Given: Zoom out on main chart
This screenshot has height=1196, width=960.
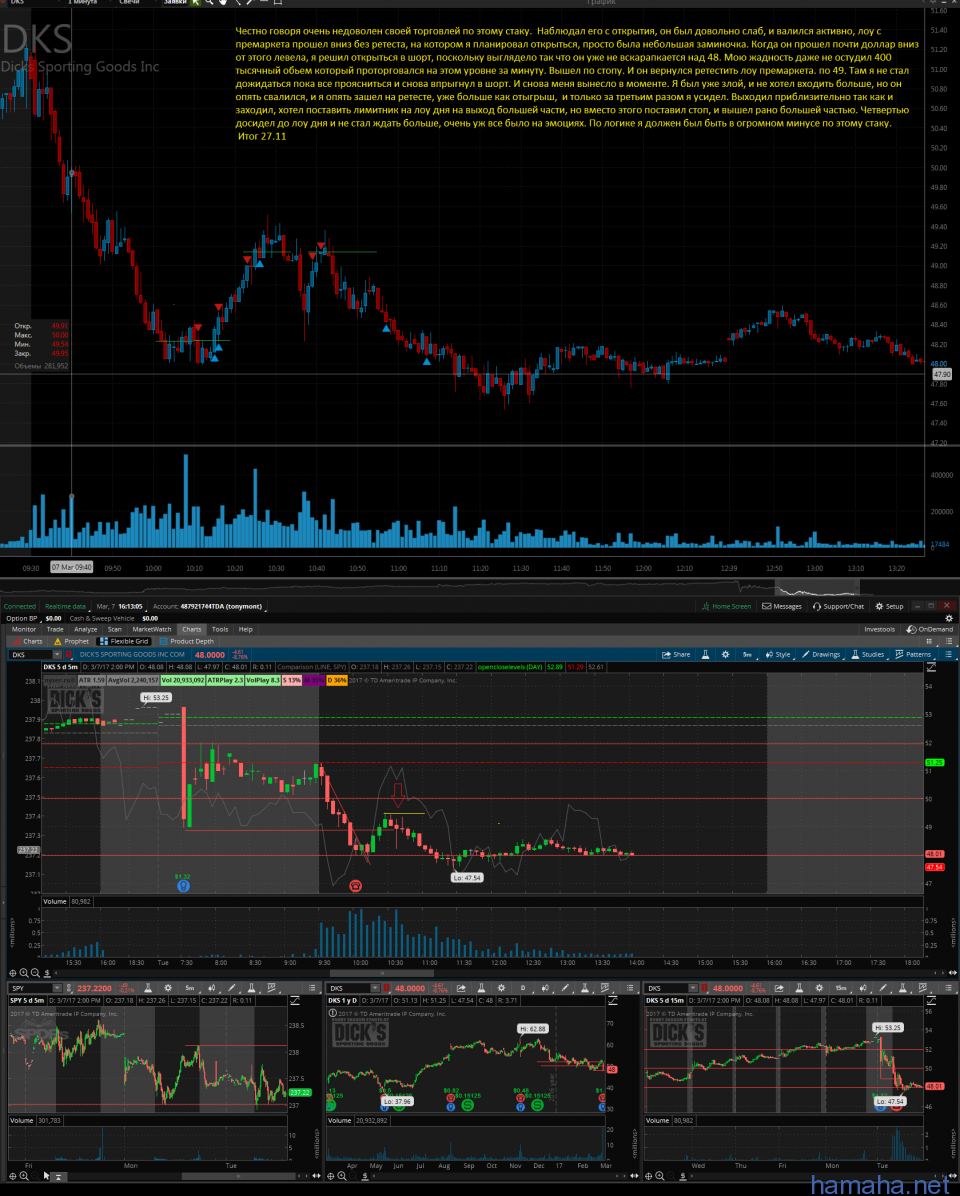Looking at the screenshot, I should click(36, 973).
